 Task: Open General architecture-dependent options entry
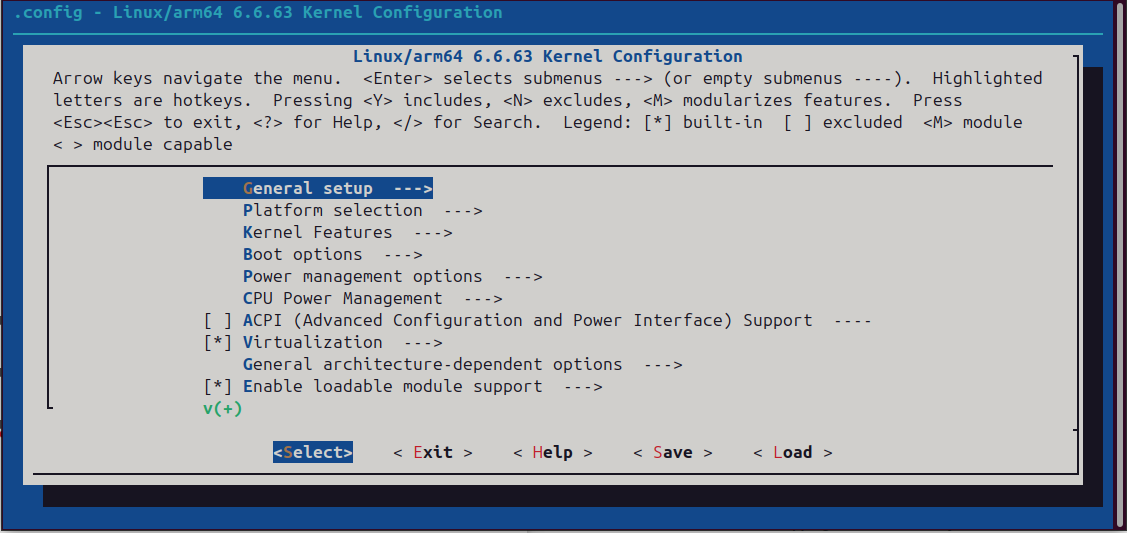click(462, 364)
